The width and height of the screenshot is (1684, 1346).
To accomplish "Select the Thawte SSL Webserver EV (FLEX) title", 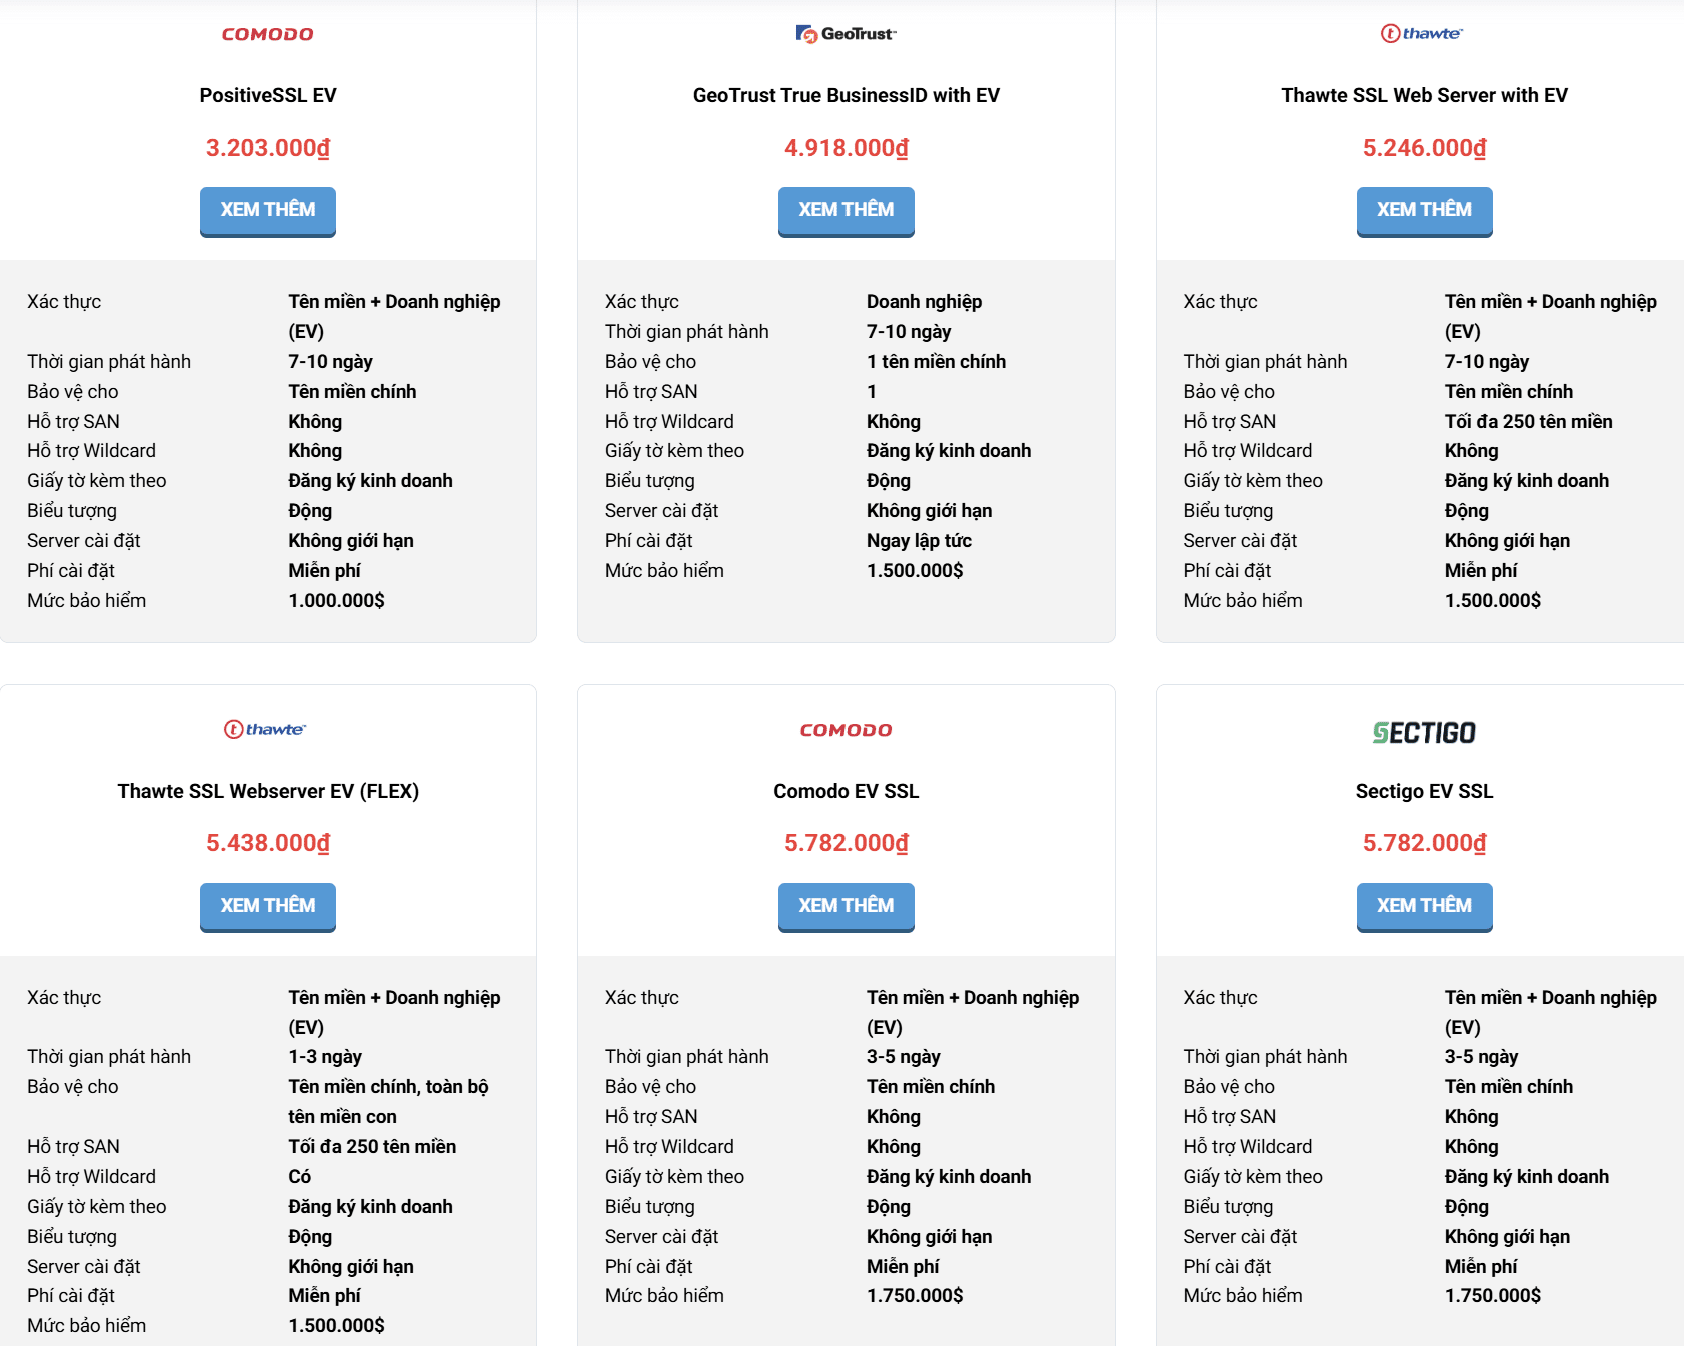I will [268, 791].
